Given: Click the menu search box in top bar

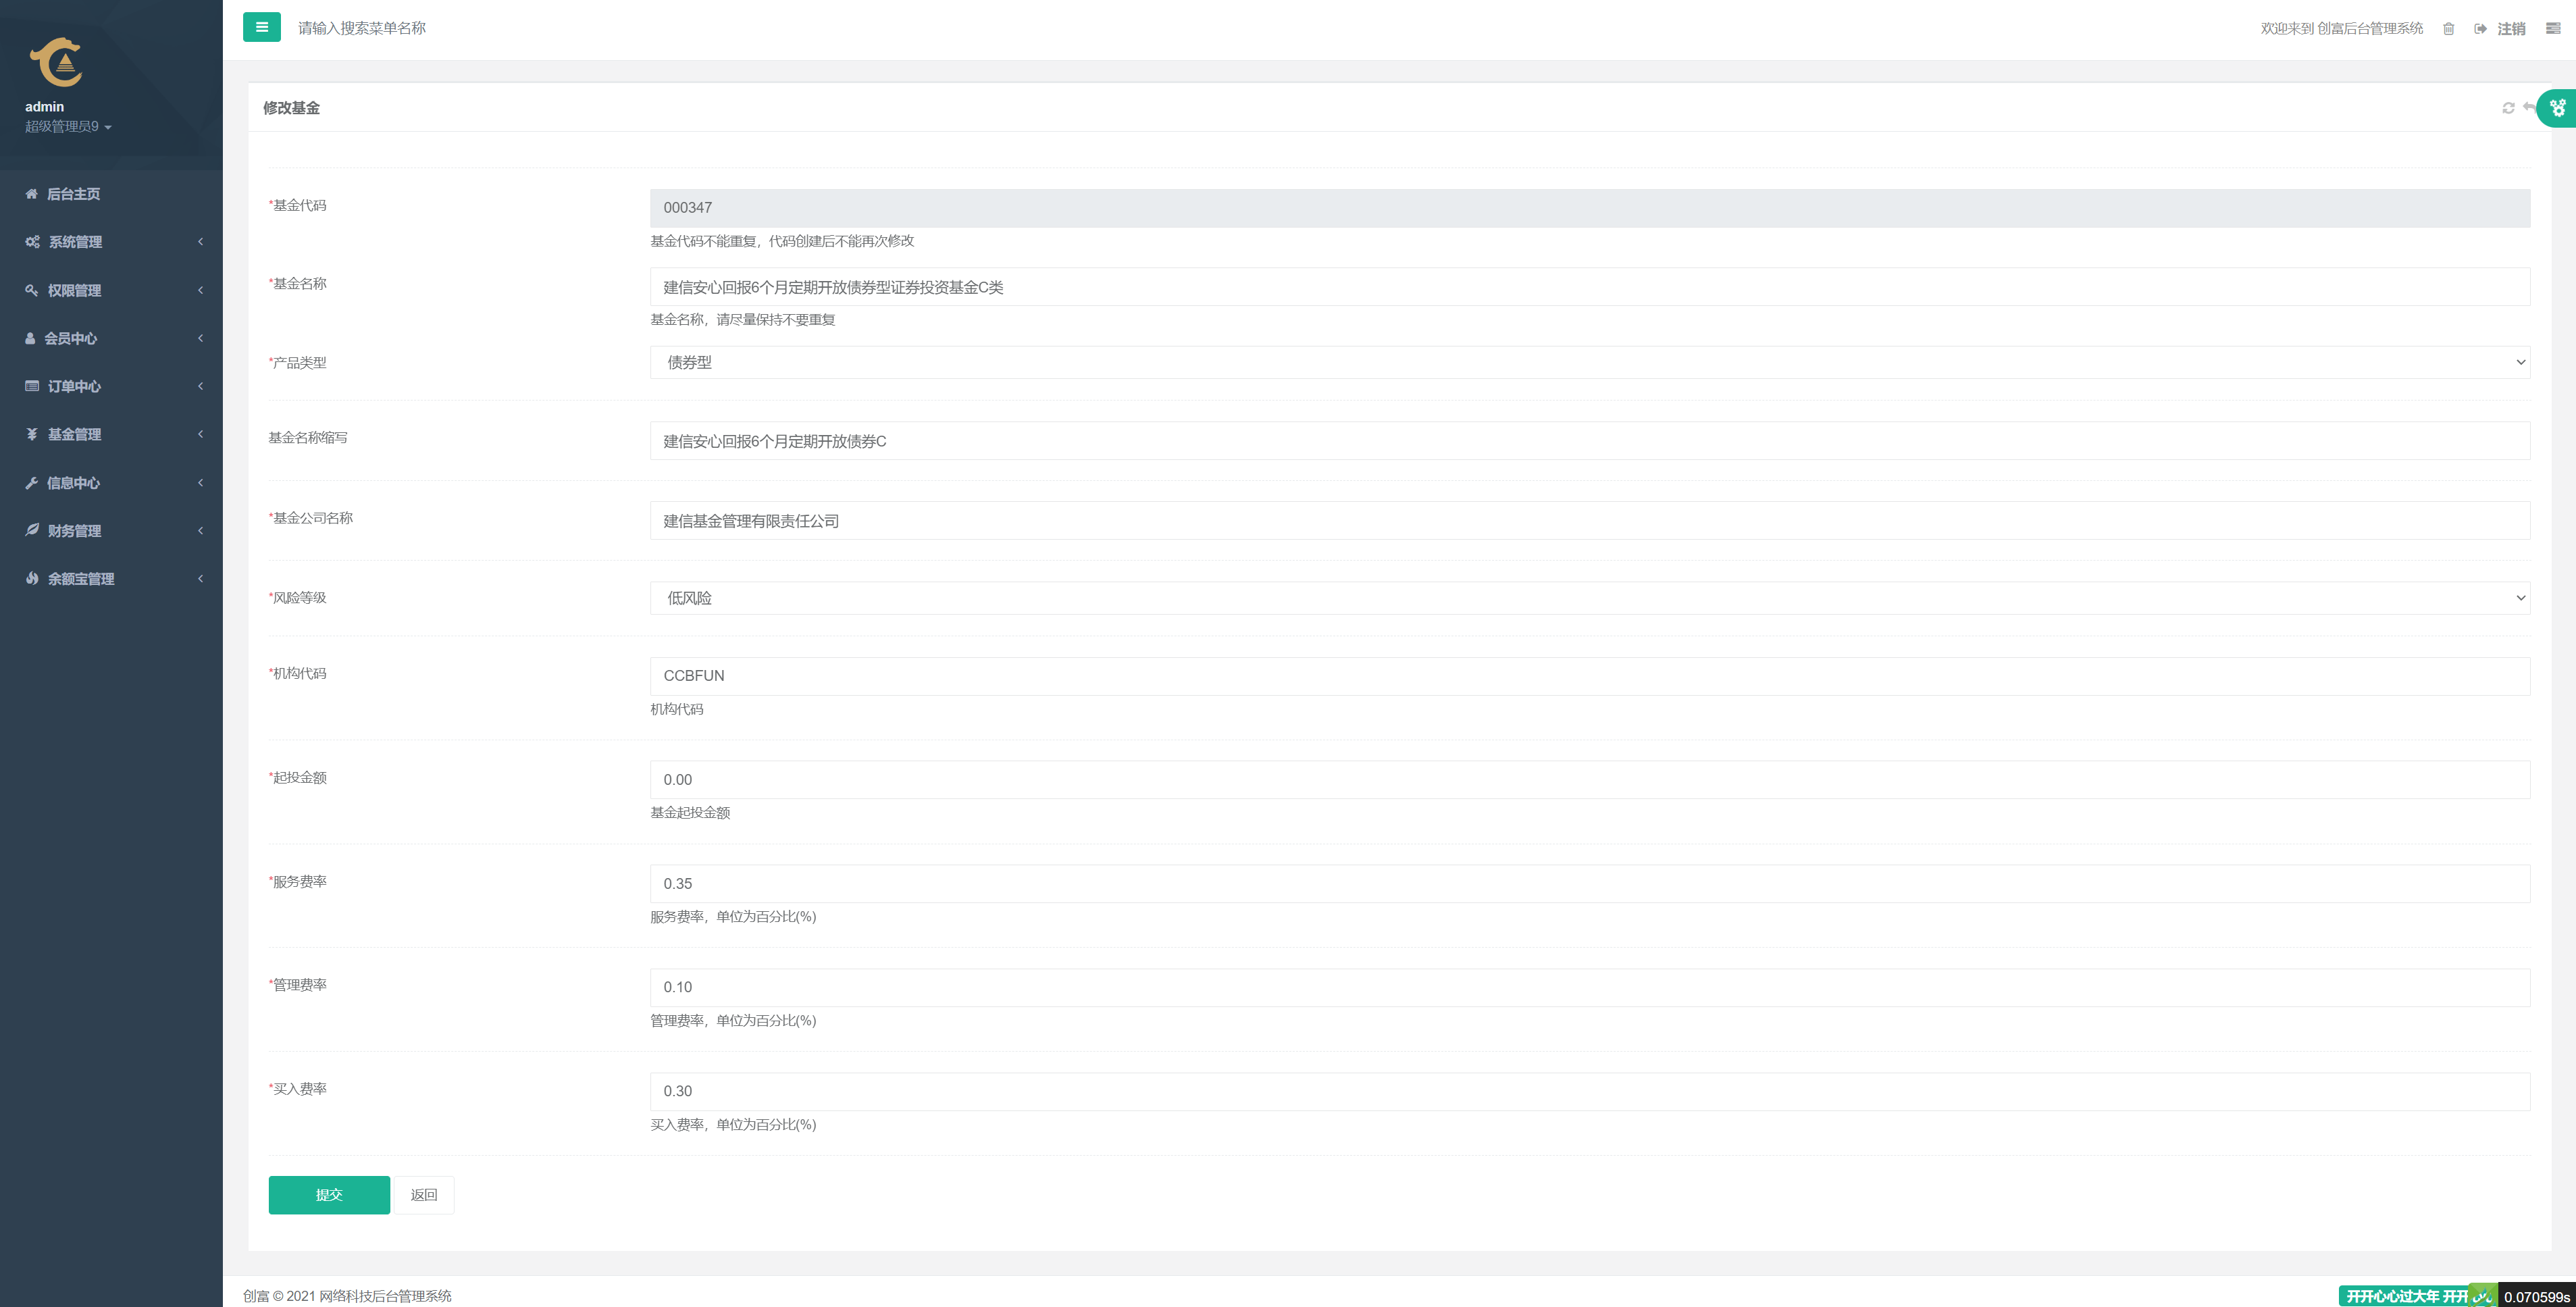Looking at the screenshot, I should coord(362,28).
